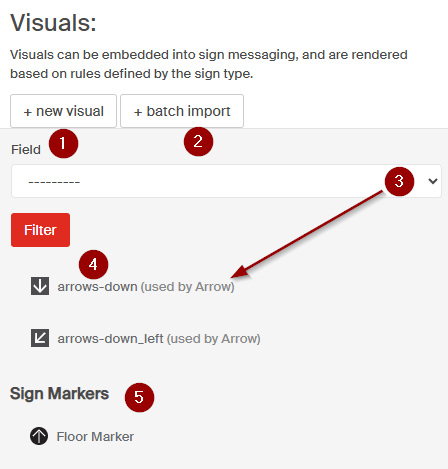Viewport: 448px width, 469px height.
Task: Expand the Field select box showing dashes
Action: [226, 181]
